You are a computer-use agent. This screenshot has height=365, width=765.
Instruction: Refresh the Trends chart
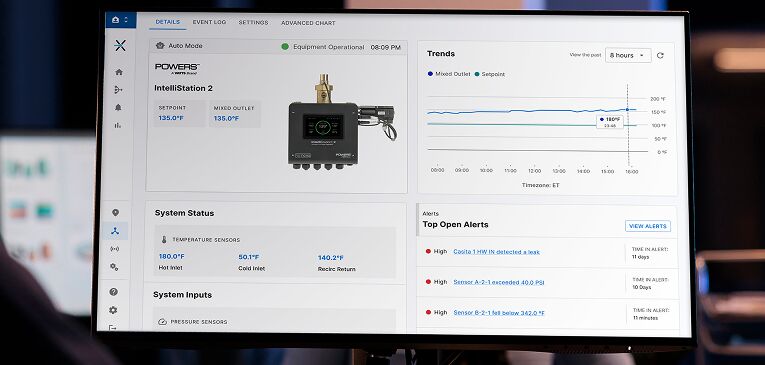(660, 56)
